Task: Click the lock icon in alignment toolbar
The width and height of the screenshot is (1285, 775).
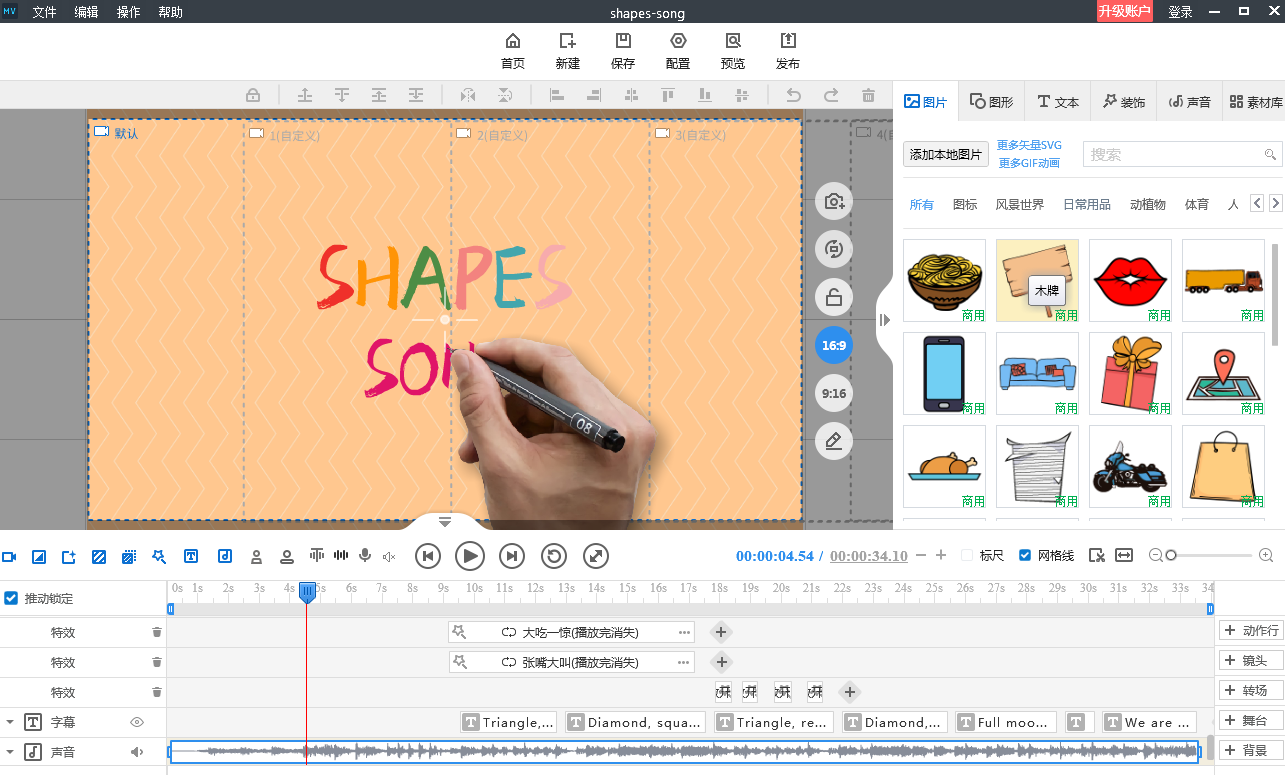Action: [253, 95]
